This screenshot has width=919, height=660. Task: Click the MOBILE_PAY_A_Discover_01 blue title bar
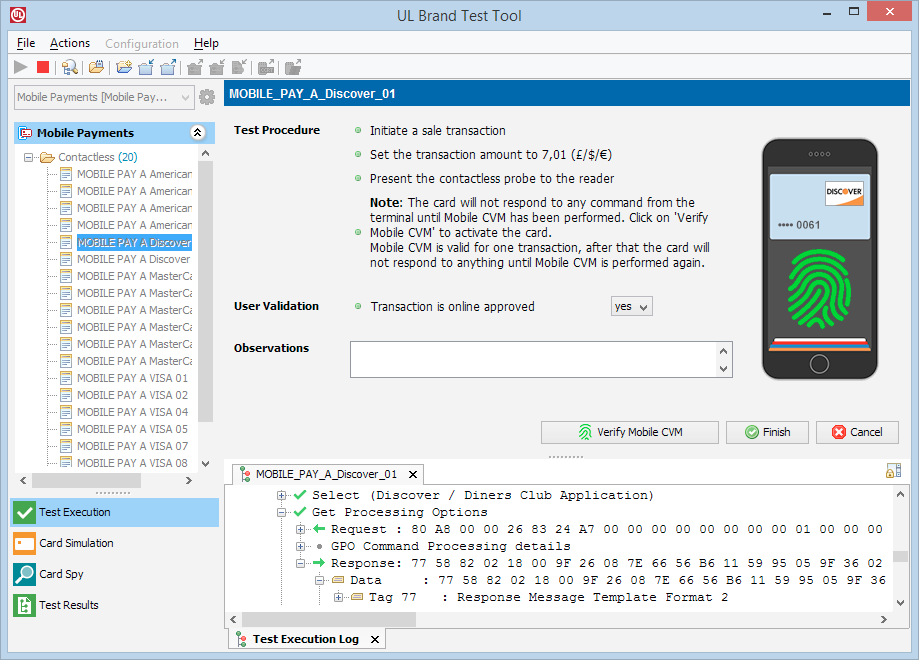click(567, 94)
